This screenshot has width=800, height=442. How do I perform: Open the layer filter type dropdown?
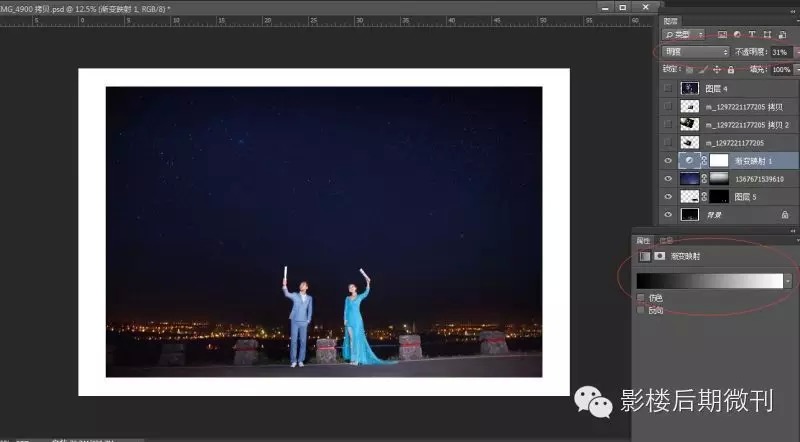(x=684, y=35)
